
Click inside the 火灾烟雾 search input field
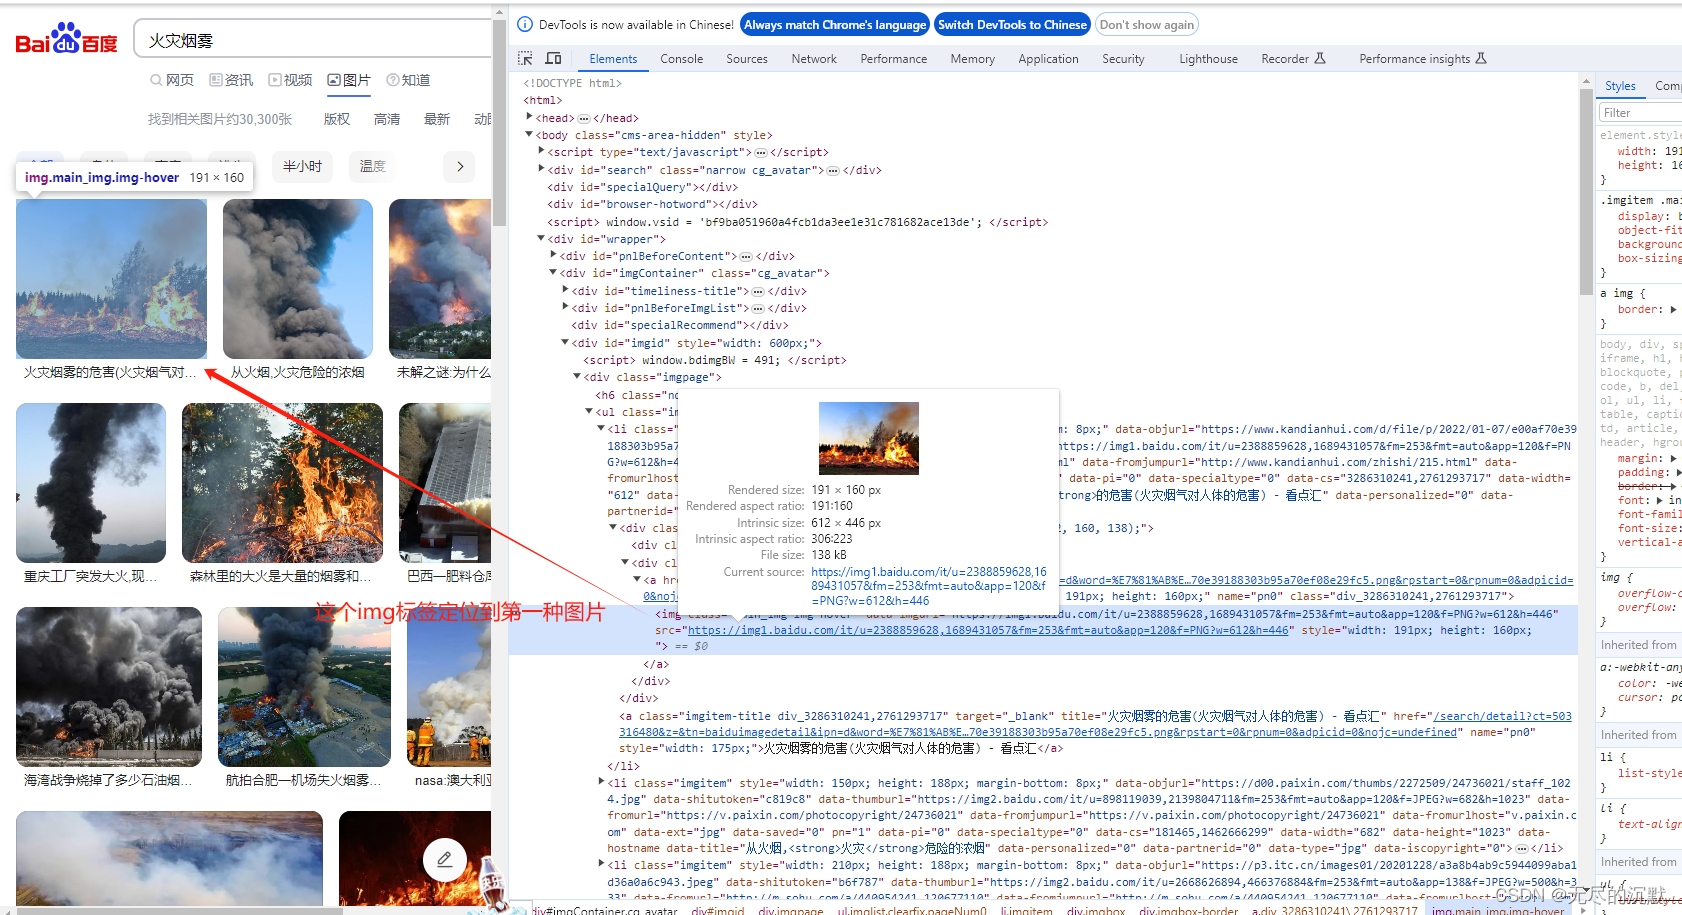(x=300, y=39)
